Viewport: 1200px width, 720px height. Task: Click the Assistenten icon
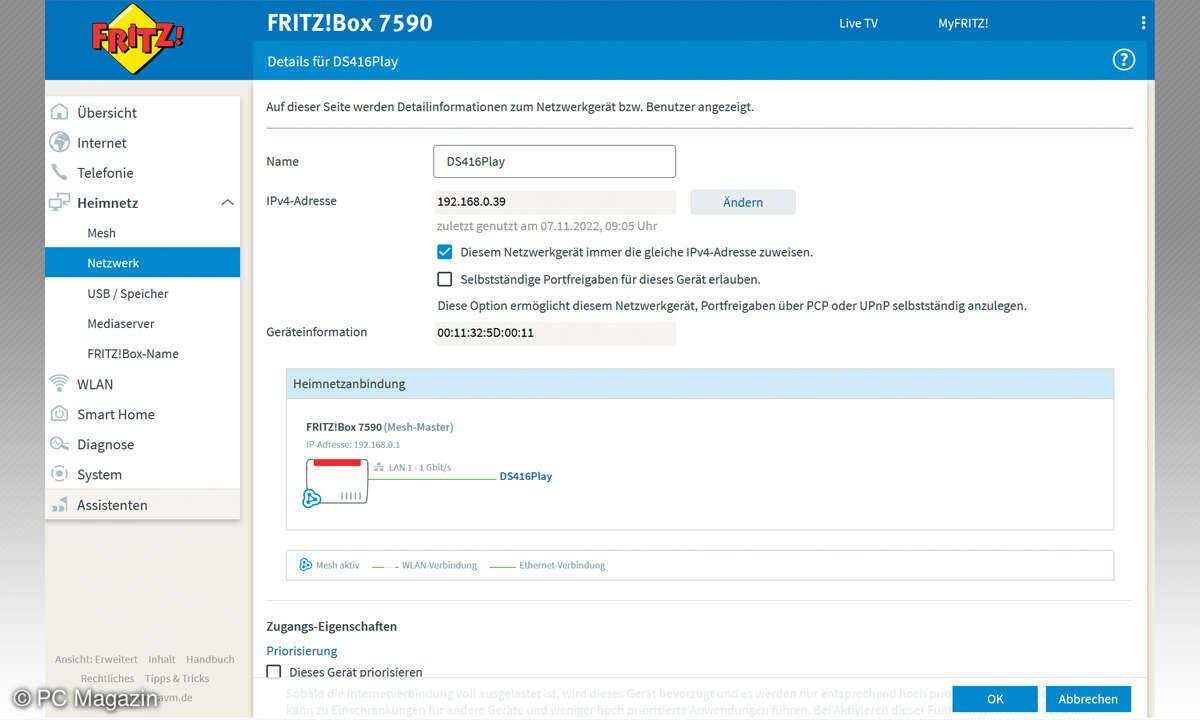(60, 504)
